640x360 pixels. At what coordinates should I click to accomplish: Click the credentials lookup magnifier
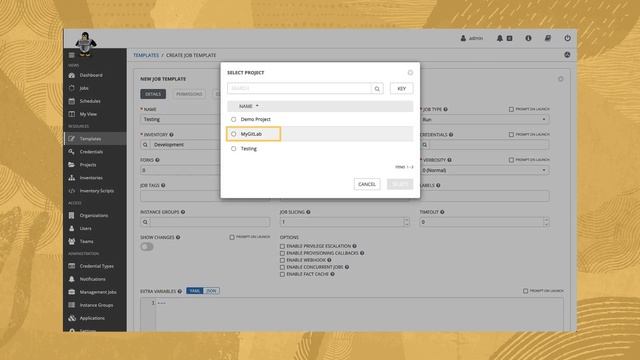coord(424,144)
